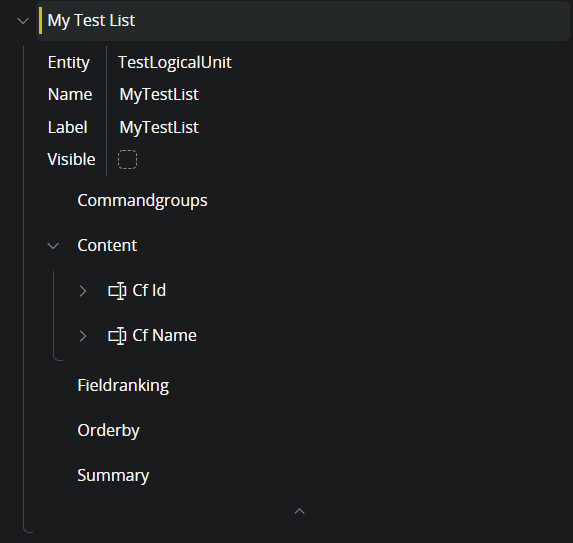Expand the Cf Name field
The image size is (573, 543).
click(x=83, y=336)
